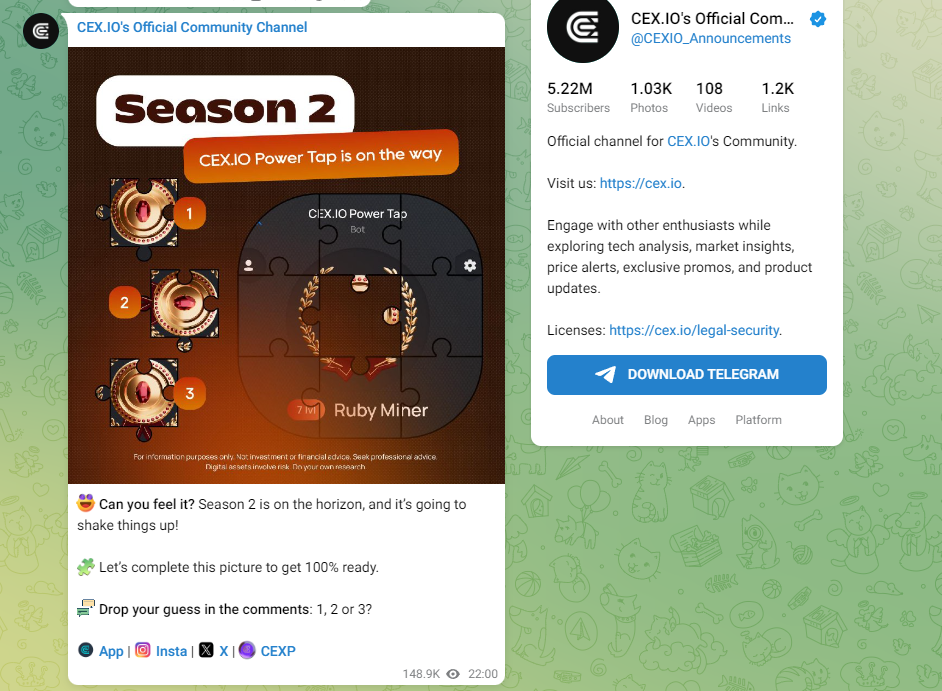Open the Apps footer menu item
The image size is (942, 691).
click(701, 420)
